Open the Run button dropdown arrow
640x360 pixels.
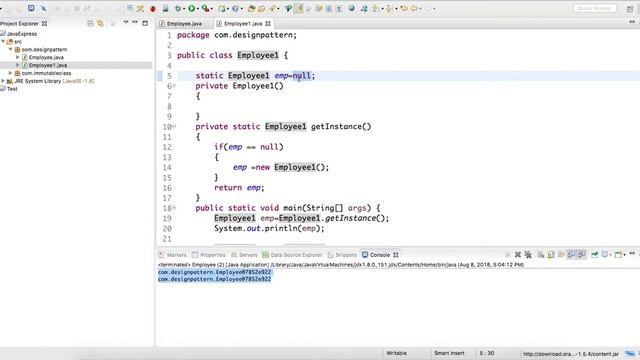(x=198, y=9)
